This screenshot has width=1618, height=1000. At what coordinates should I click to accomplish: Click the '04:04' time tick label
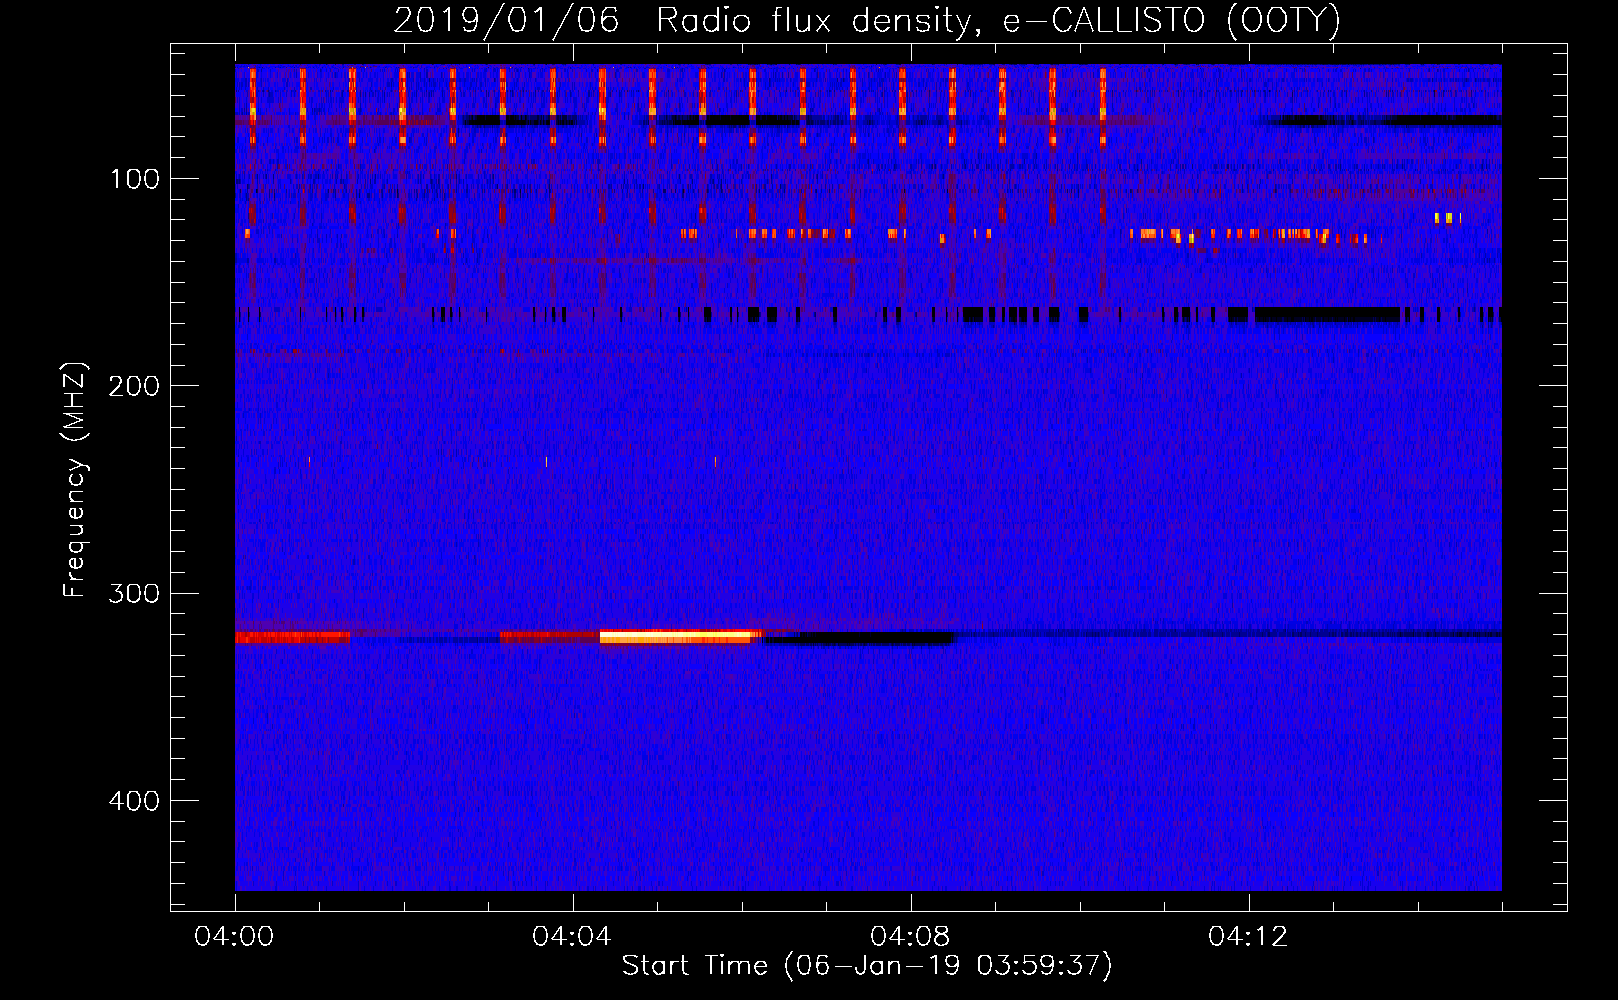click(572, 937)
